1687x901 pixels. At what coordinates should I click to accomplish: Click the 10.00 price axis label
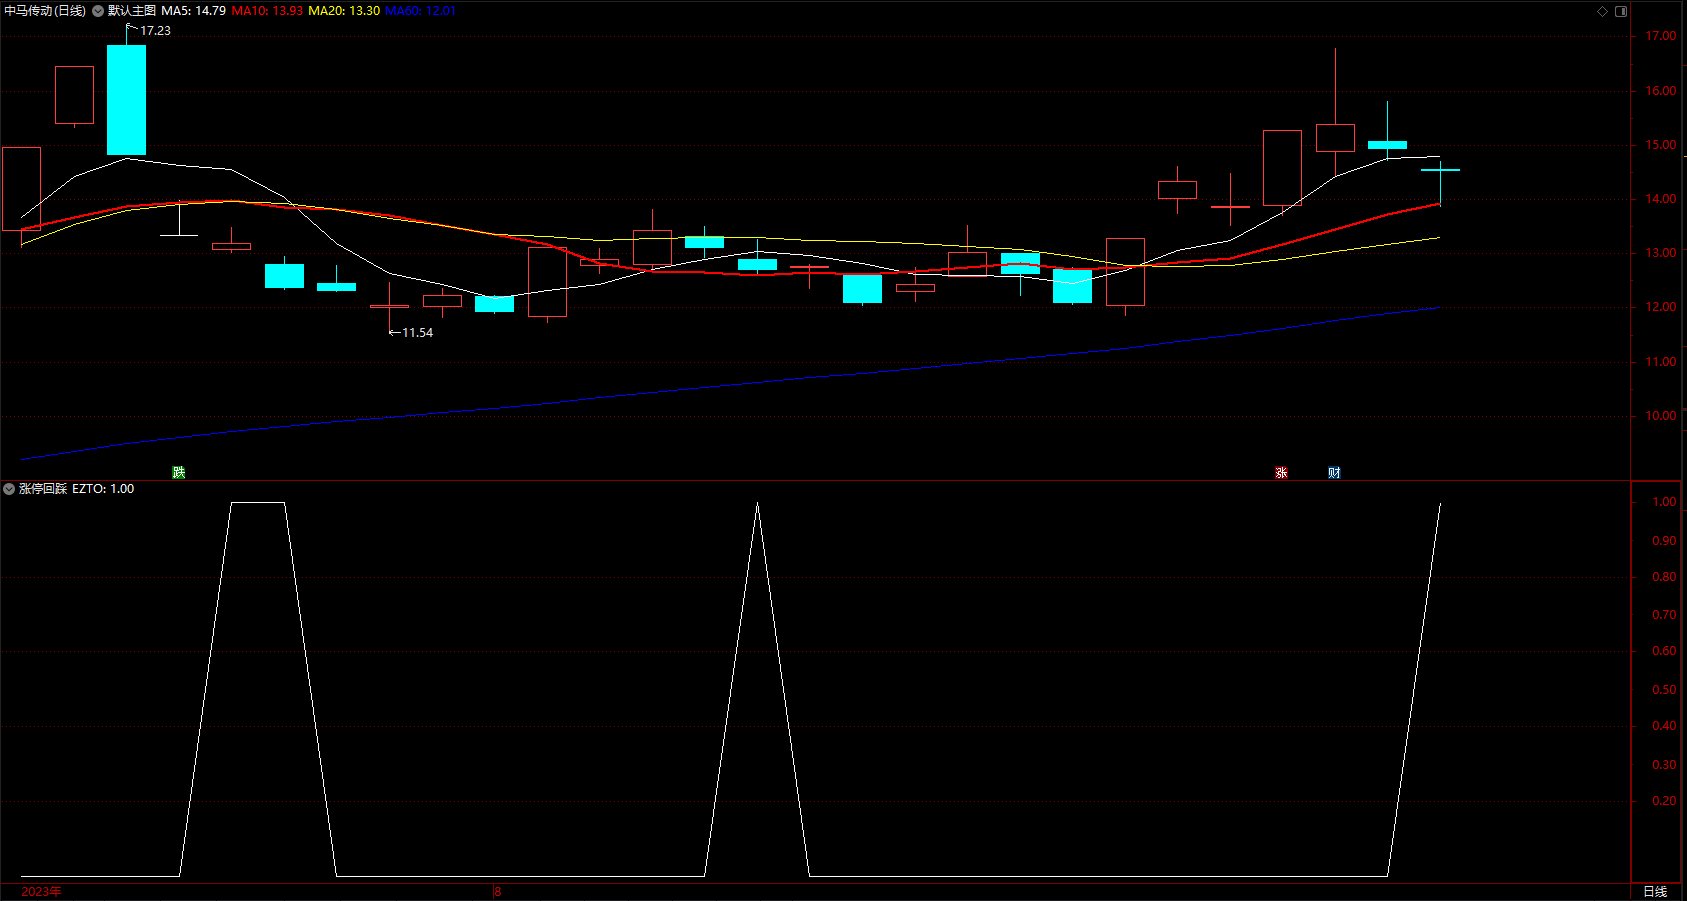(1661, 416)
